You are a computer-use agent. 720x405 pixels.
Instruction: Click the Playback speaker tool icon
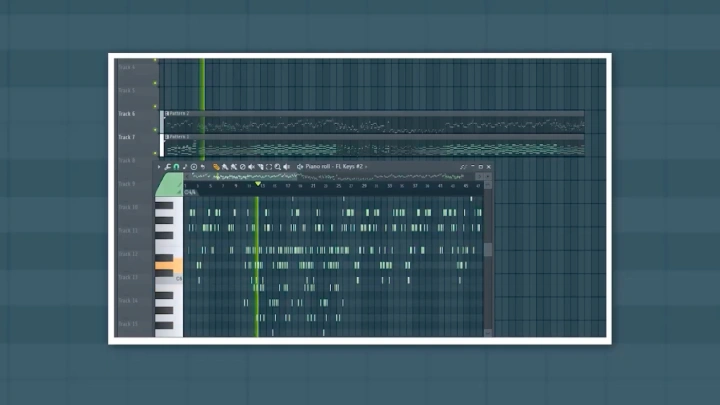(x=287, y=167)
